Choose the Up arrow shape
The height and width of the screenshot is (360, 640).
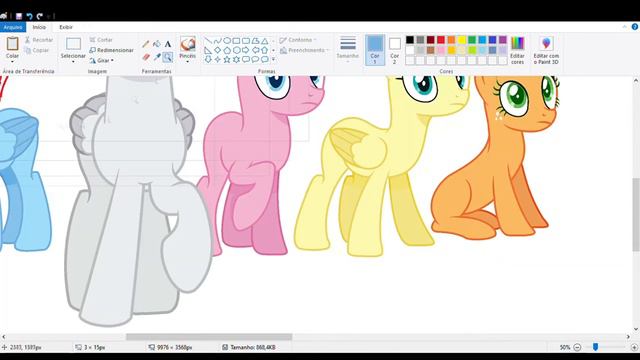tap(264, 50)
